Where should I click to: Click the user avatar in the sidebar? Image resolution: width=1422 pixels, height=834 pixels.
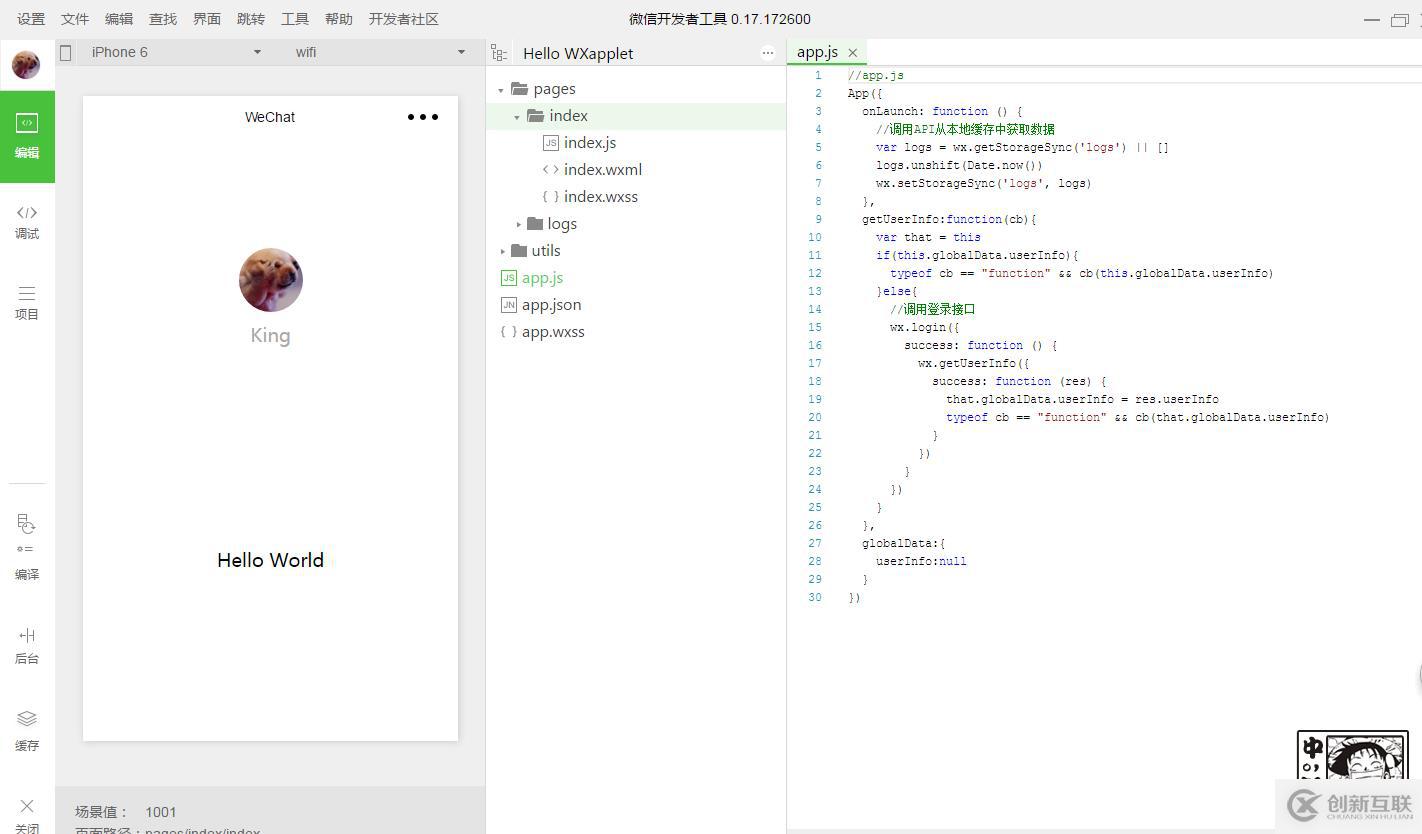tap(26, 65)
